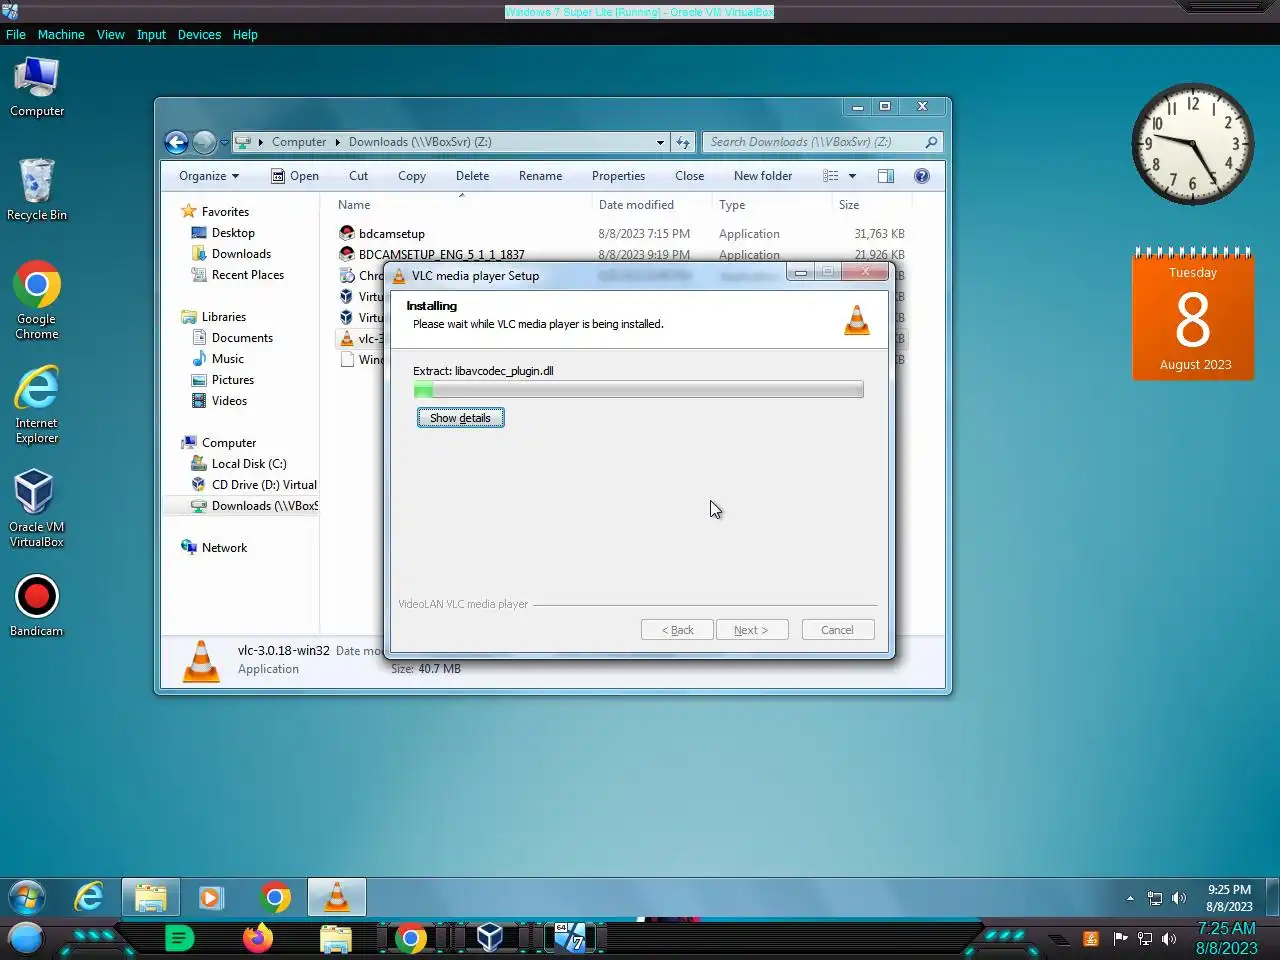The width and height of the screenshot is (1280, 960).
Task: Click the orange calendar gadget
Action: coord(1193,315)
